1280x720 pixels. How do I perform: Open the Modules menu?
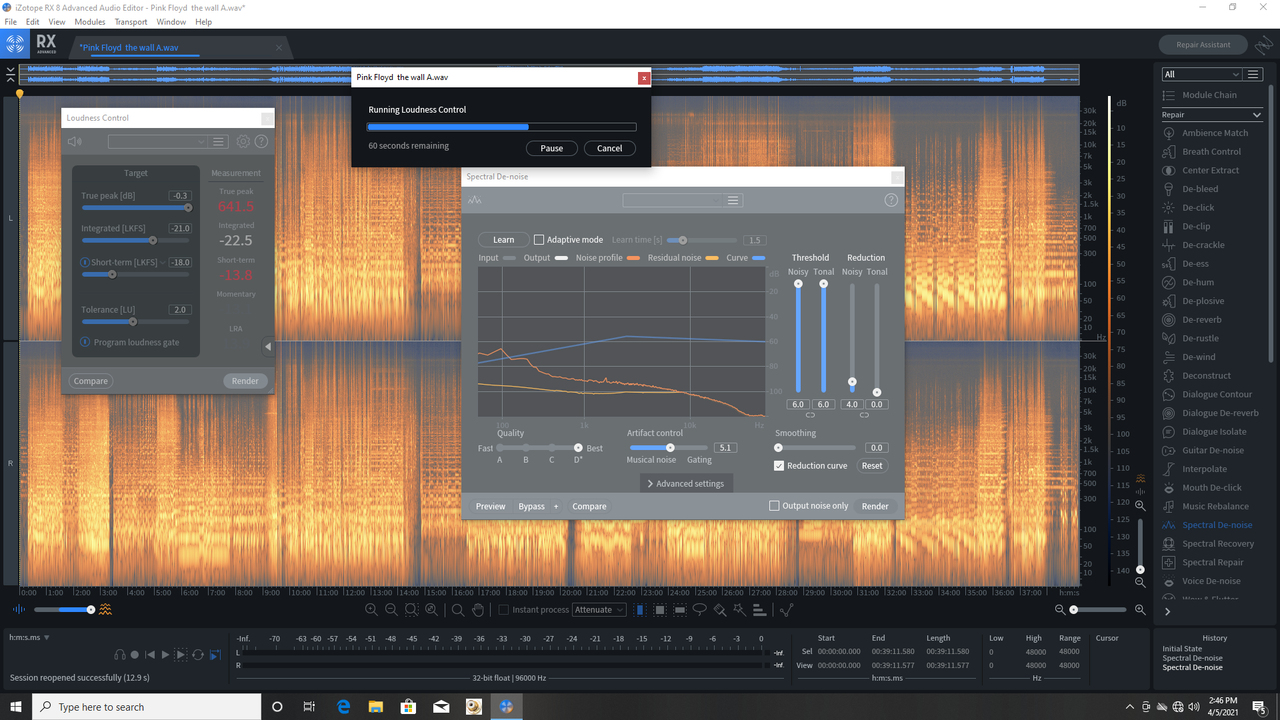(x=90, y=21)
